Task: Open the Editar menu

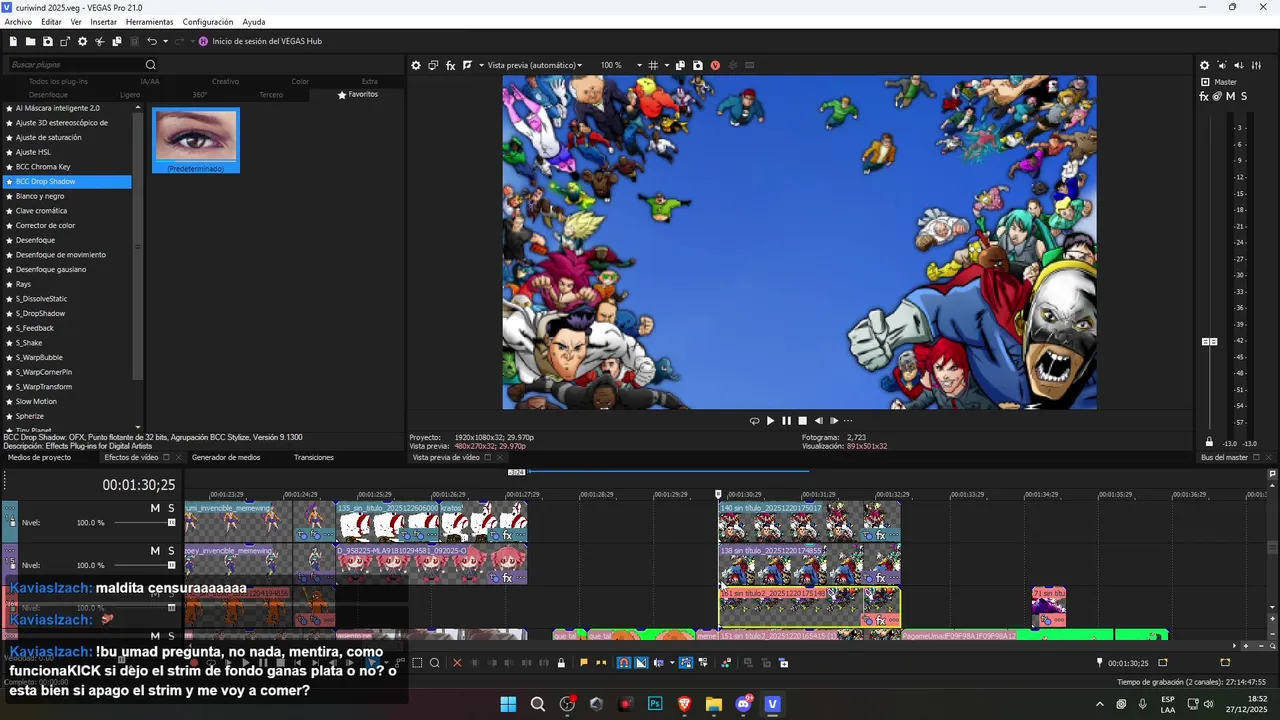Action: click(51, 22)
